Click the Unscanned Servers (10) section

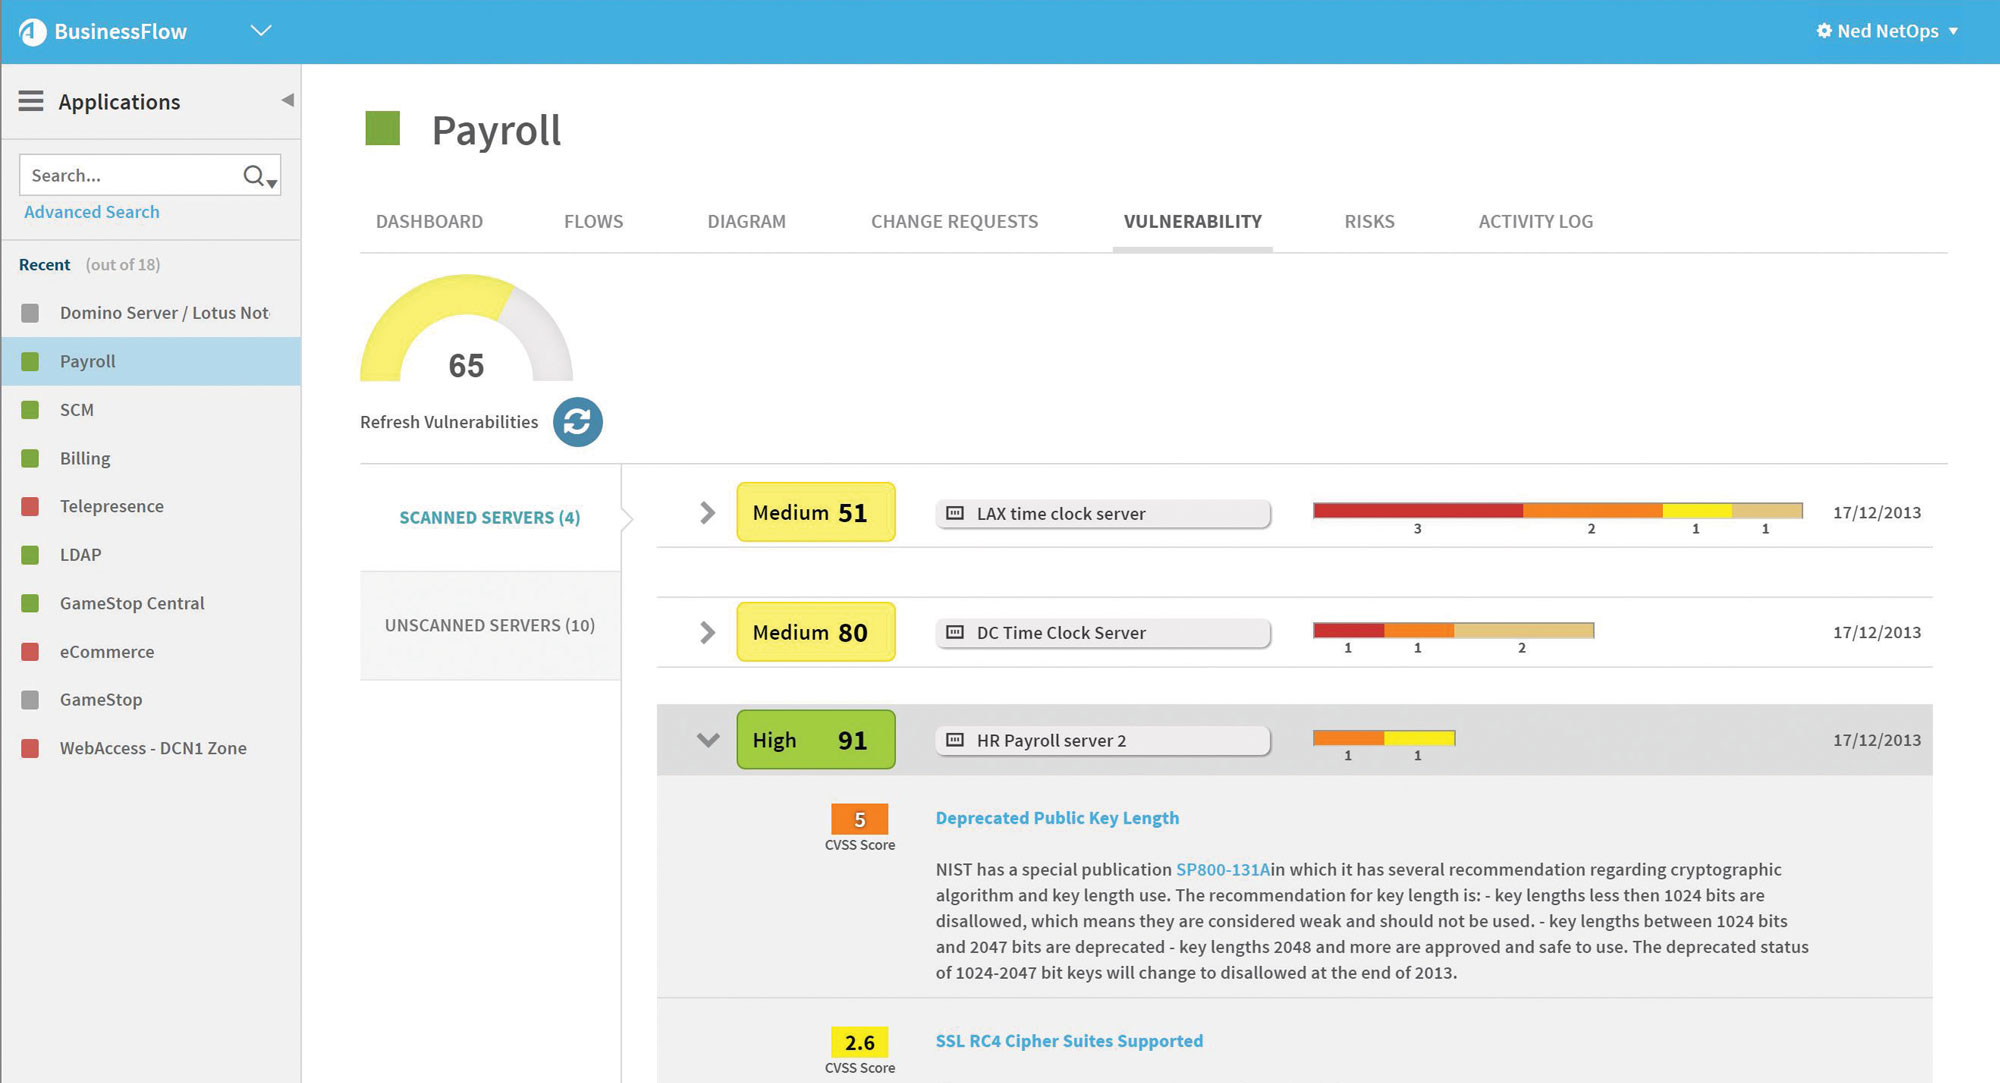[x=490, y=625]
